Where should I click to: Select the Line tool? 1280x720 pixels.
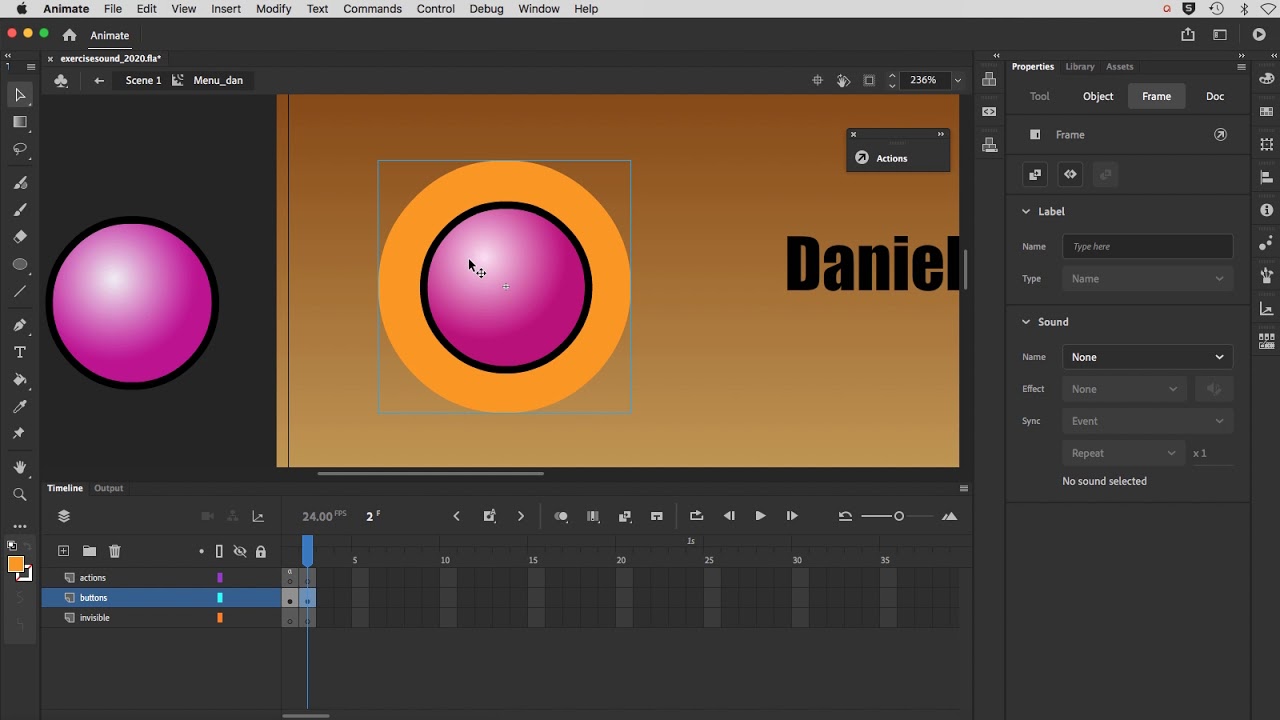coord(20,291)
